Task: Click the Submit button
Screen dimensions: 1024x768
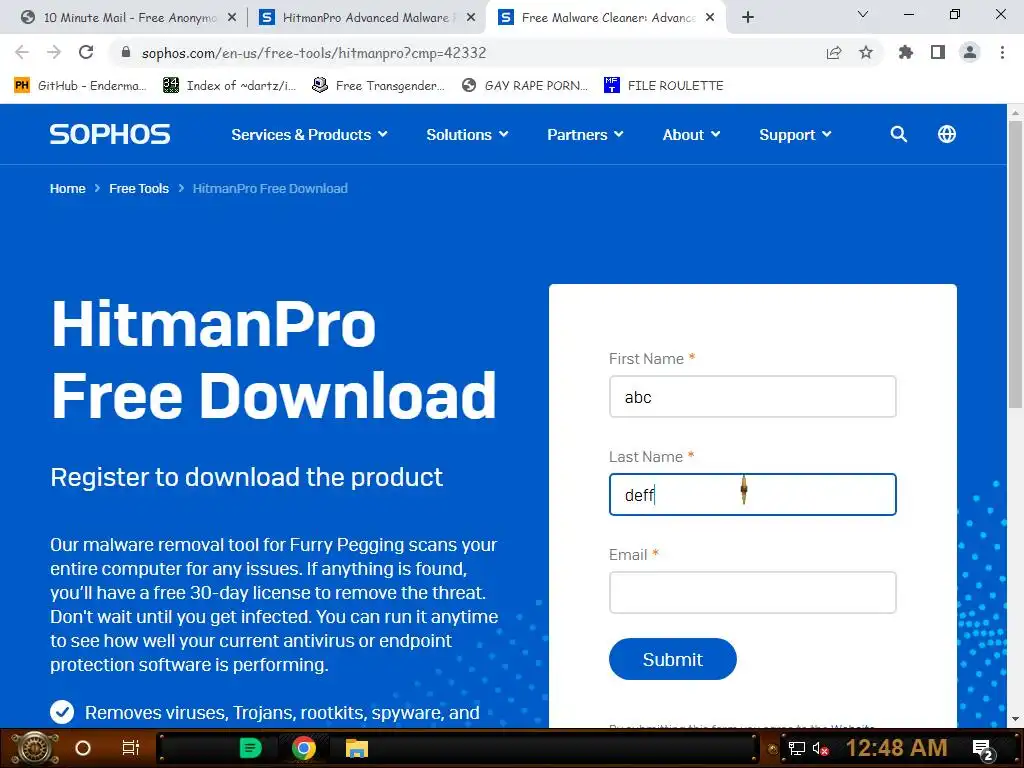Action: tap(673, 660)
